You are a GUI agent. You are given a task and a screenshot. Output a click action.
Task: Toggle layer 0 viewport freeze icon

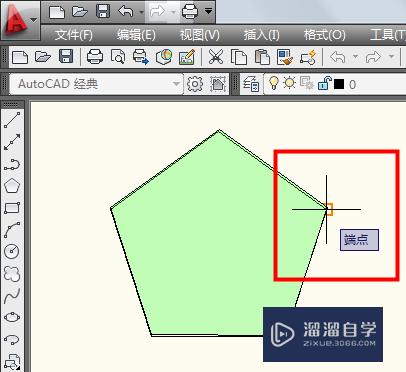coord(306,83)
